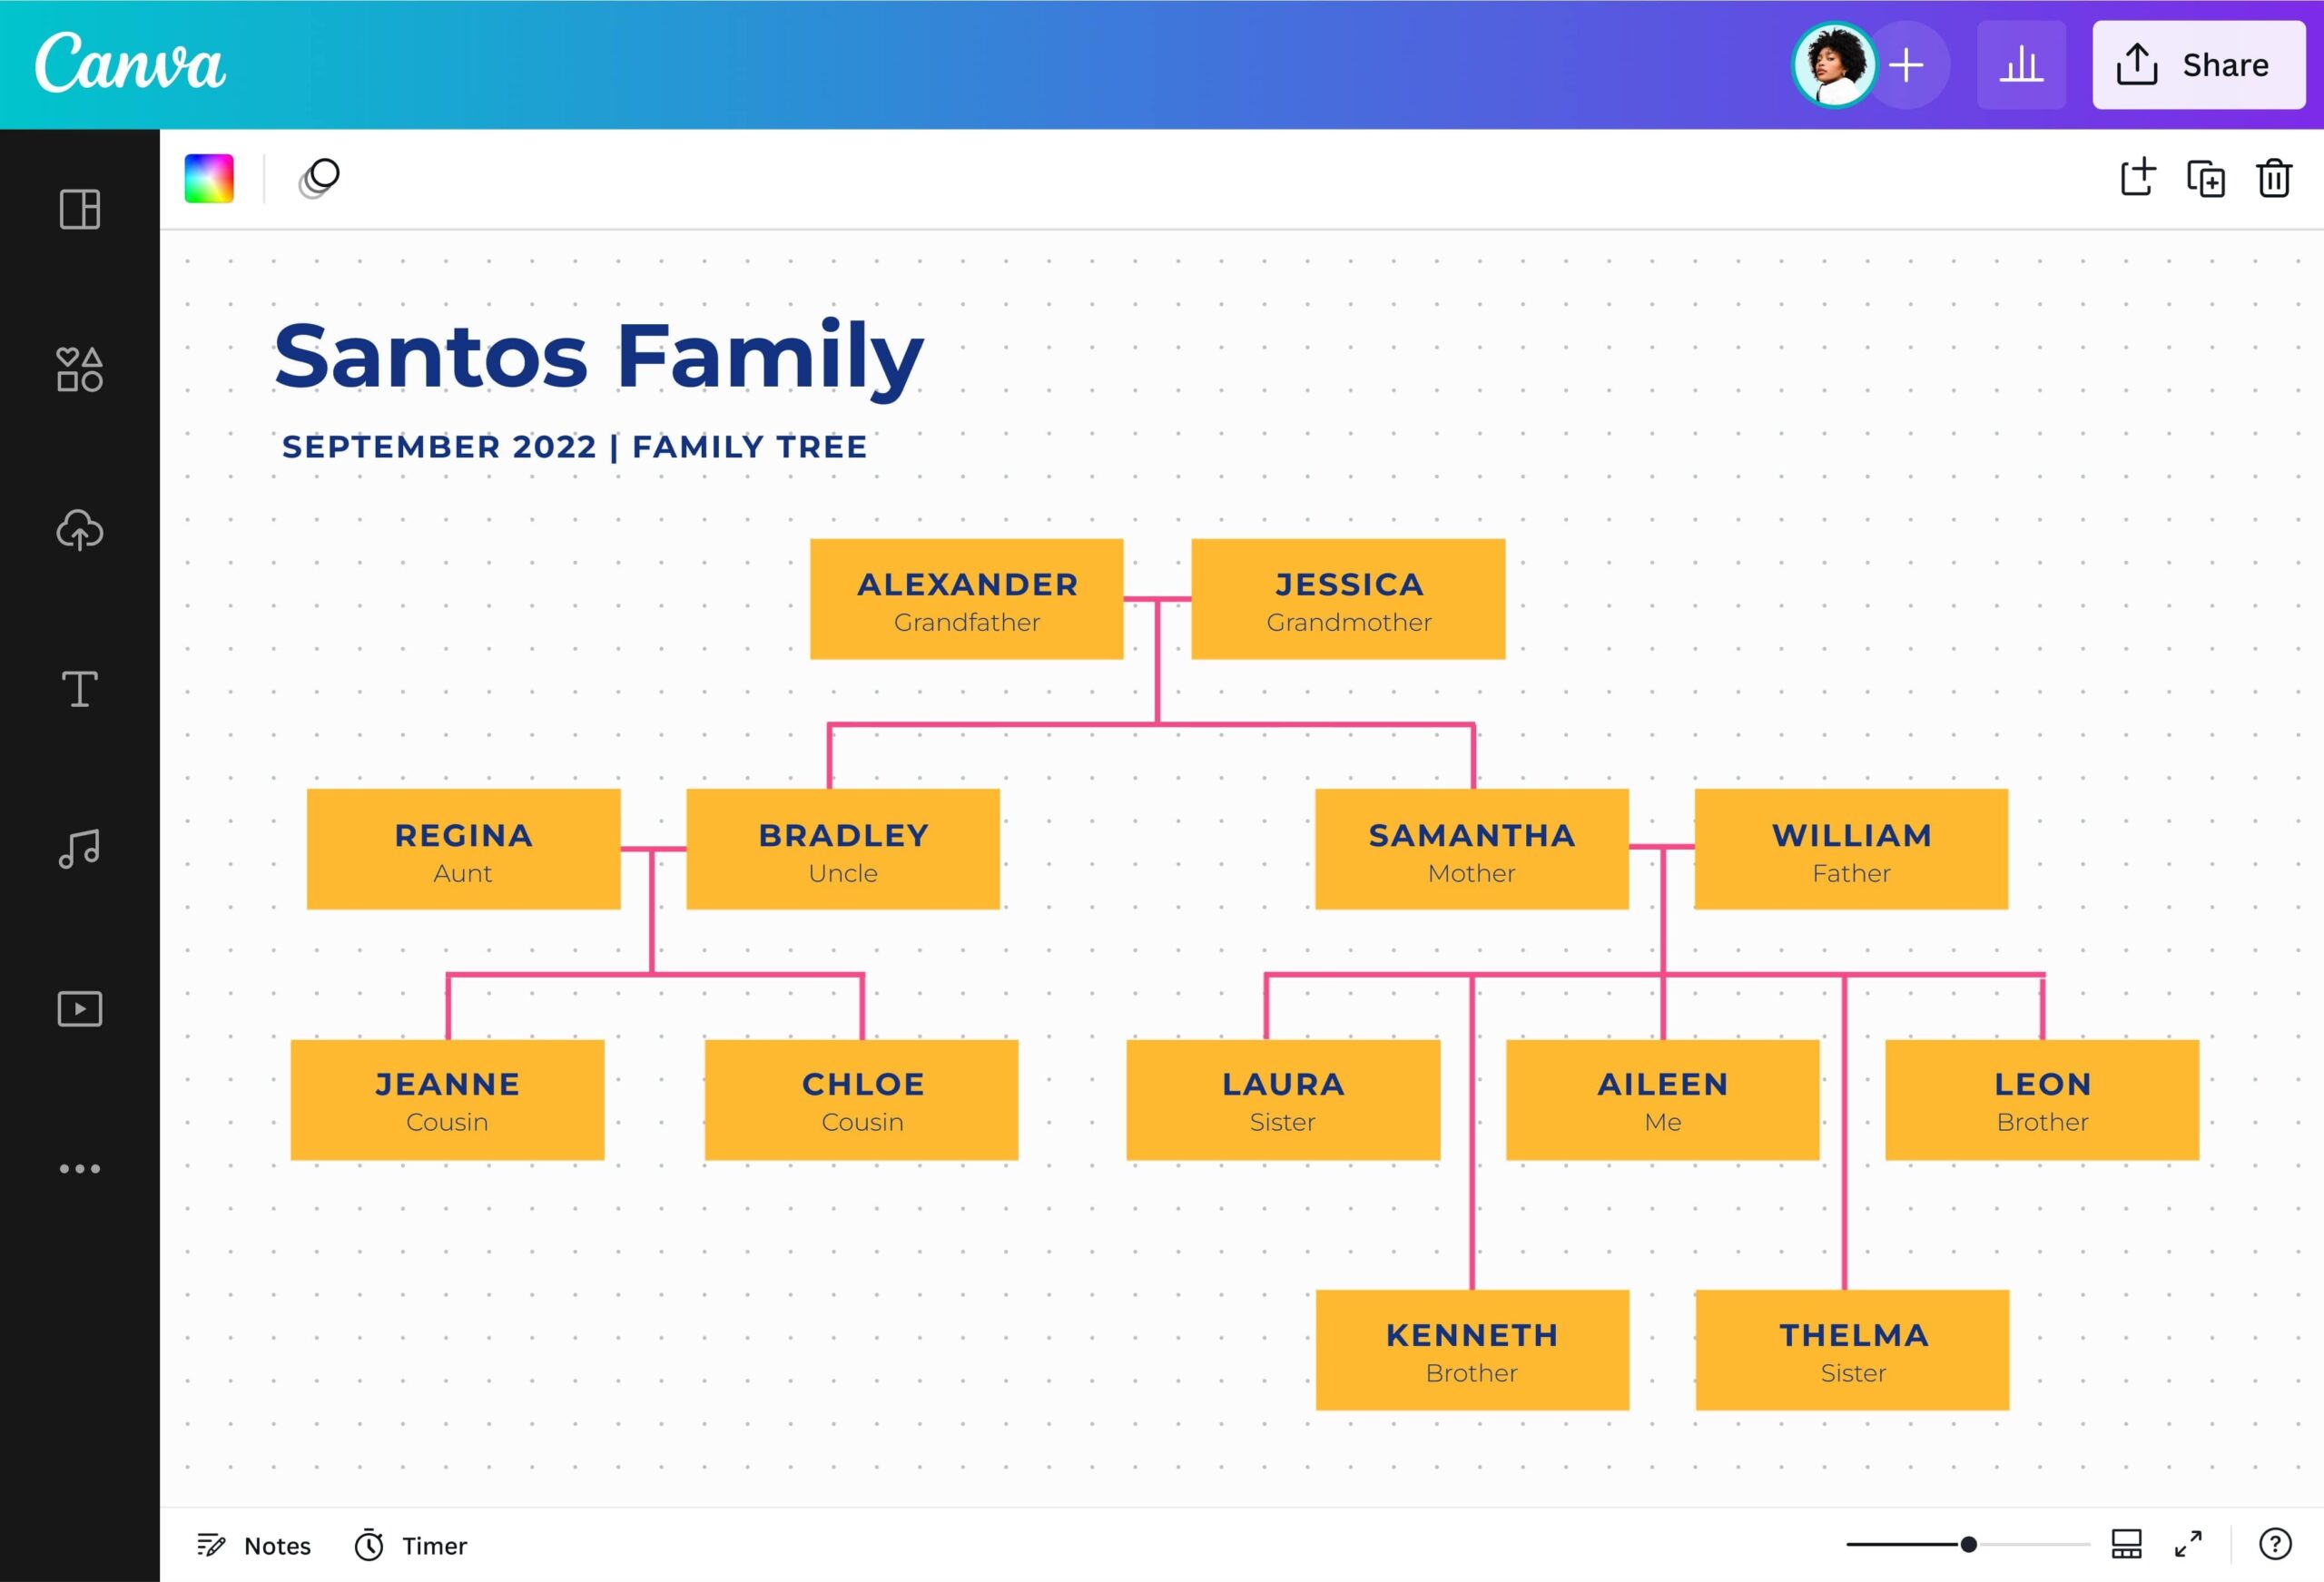Enter fullscreen view with expand arrows
This screenshot has height=1582, width=2324.
pos(2189,1545)
